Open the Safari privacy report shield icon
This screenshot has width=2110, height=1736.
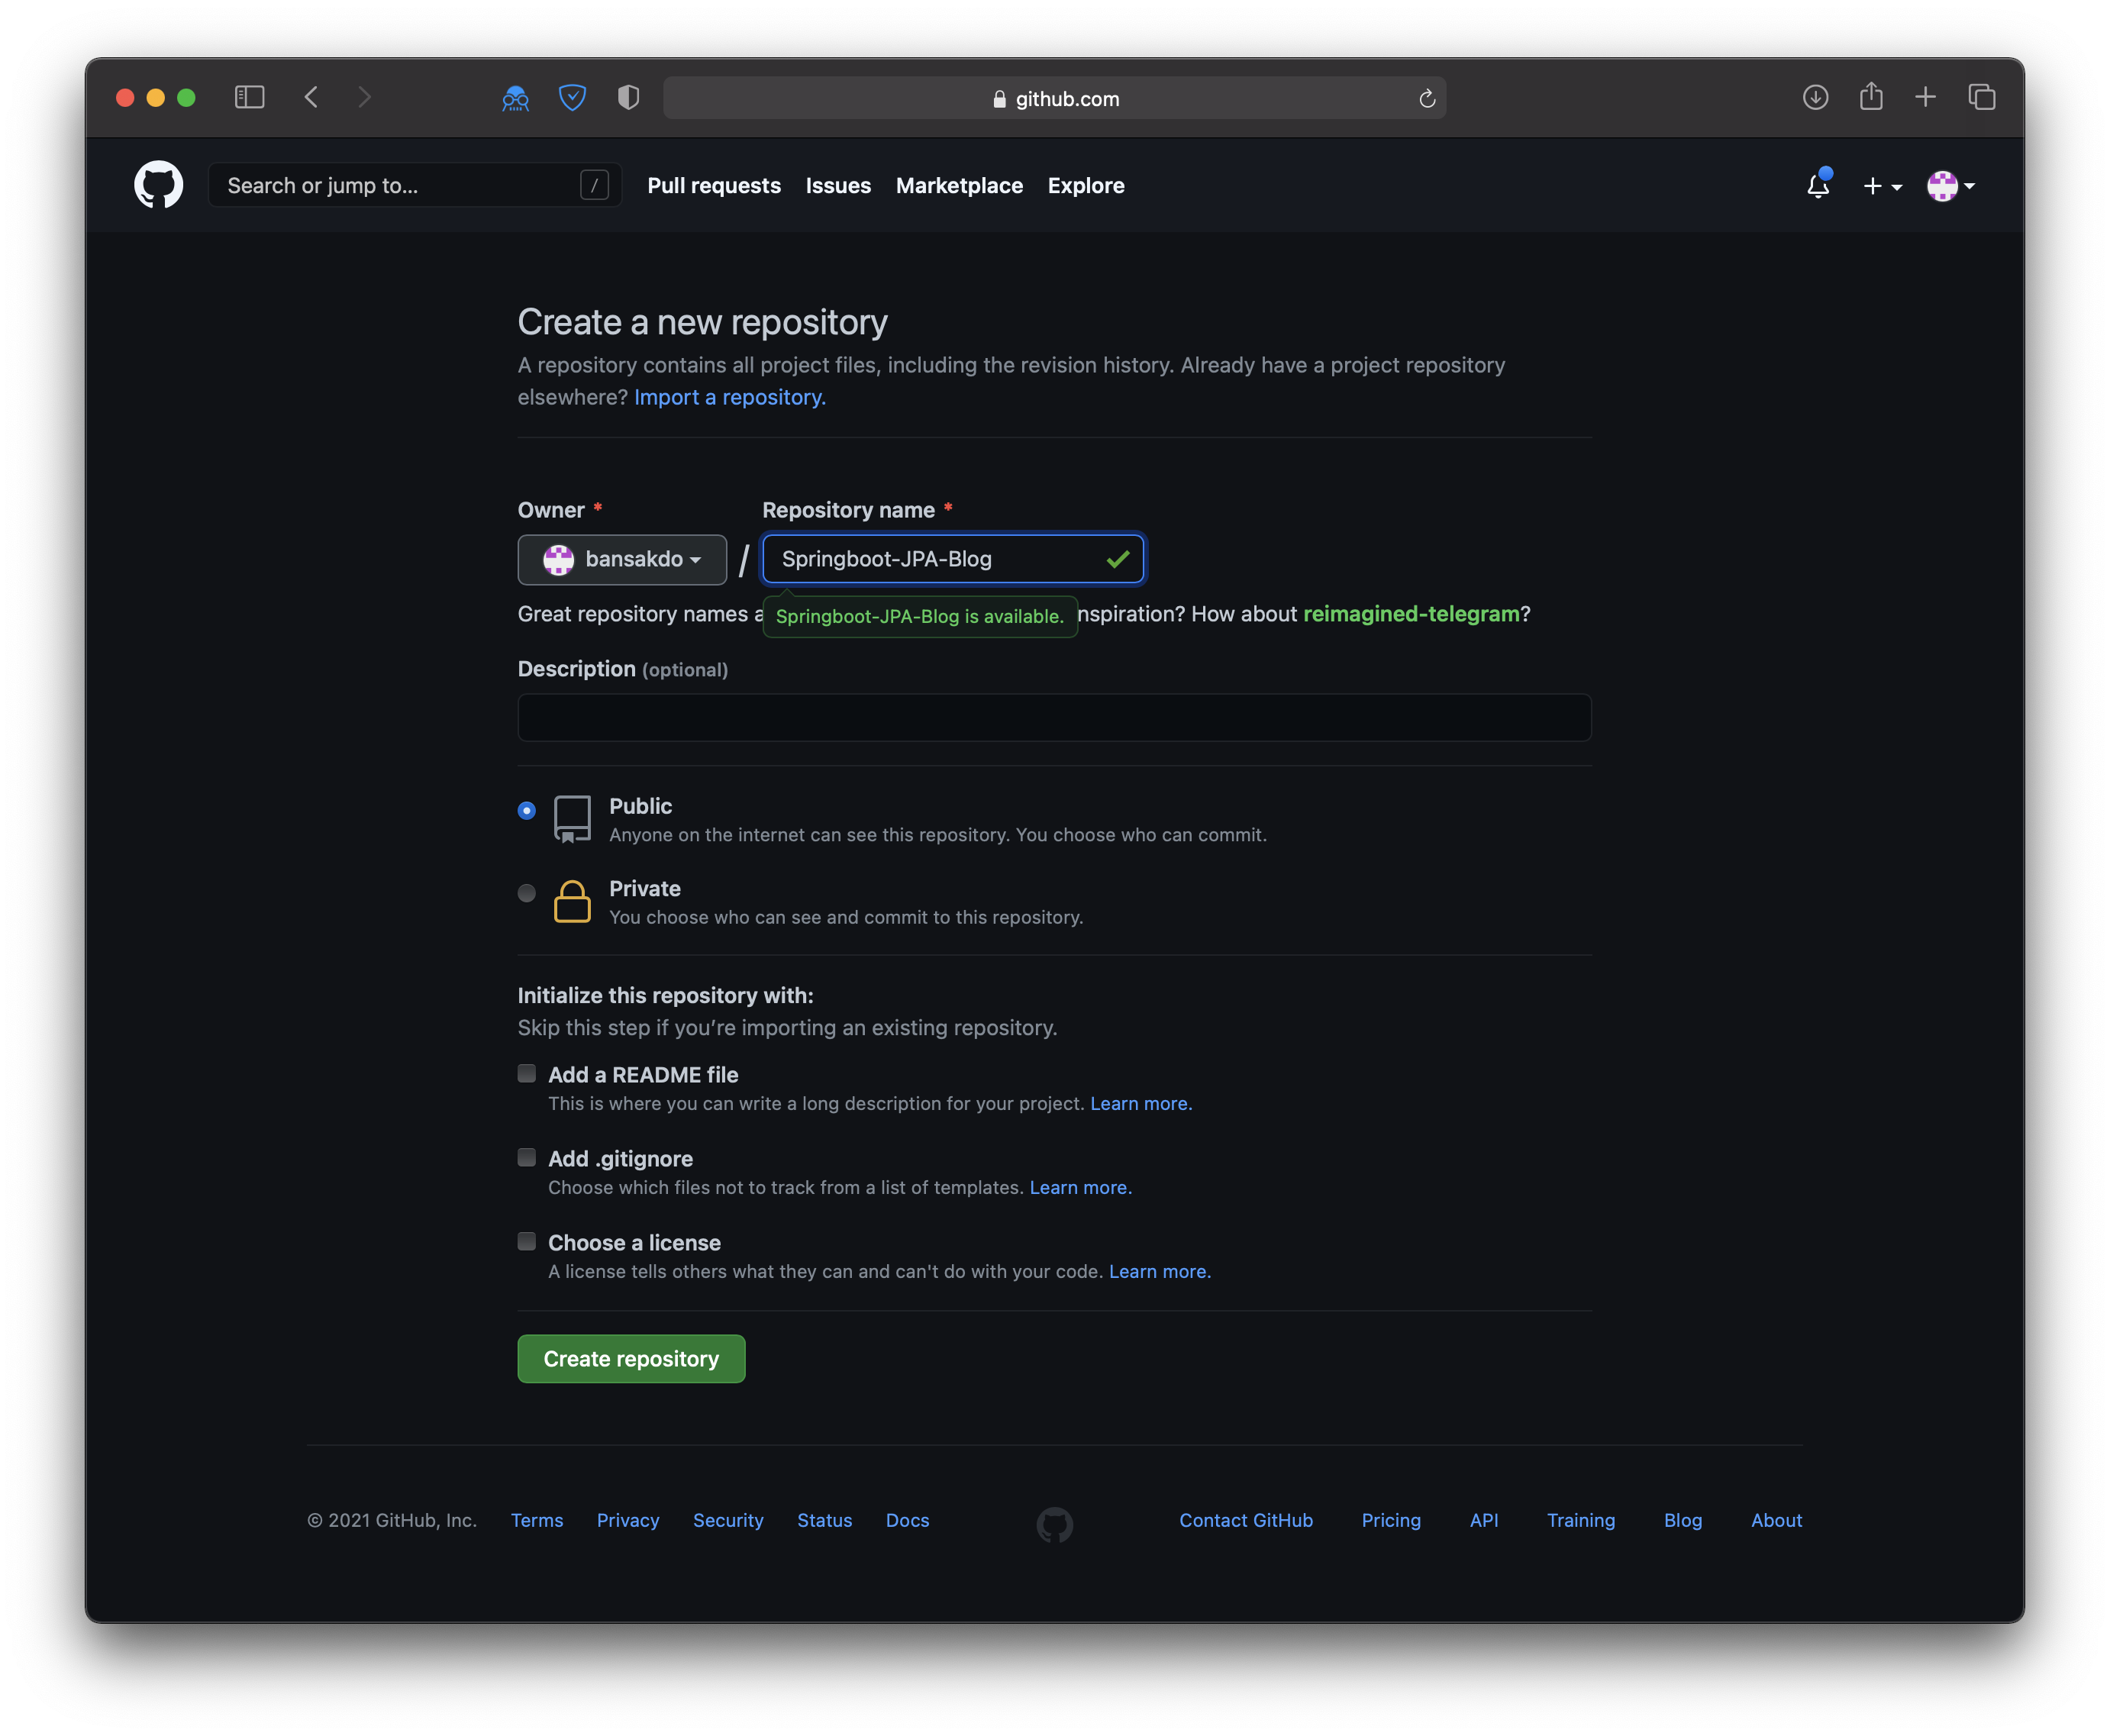click(x=628, y=98)
